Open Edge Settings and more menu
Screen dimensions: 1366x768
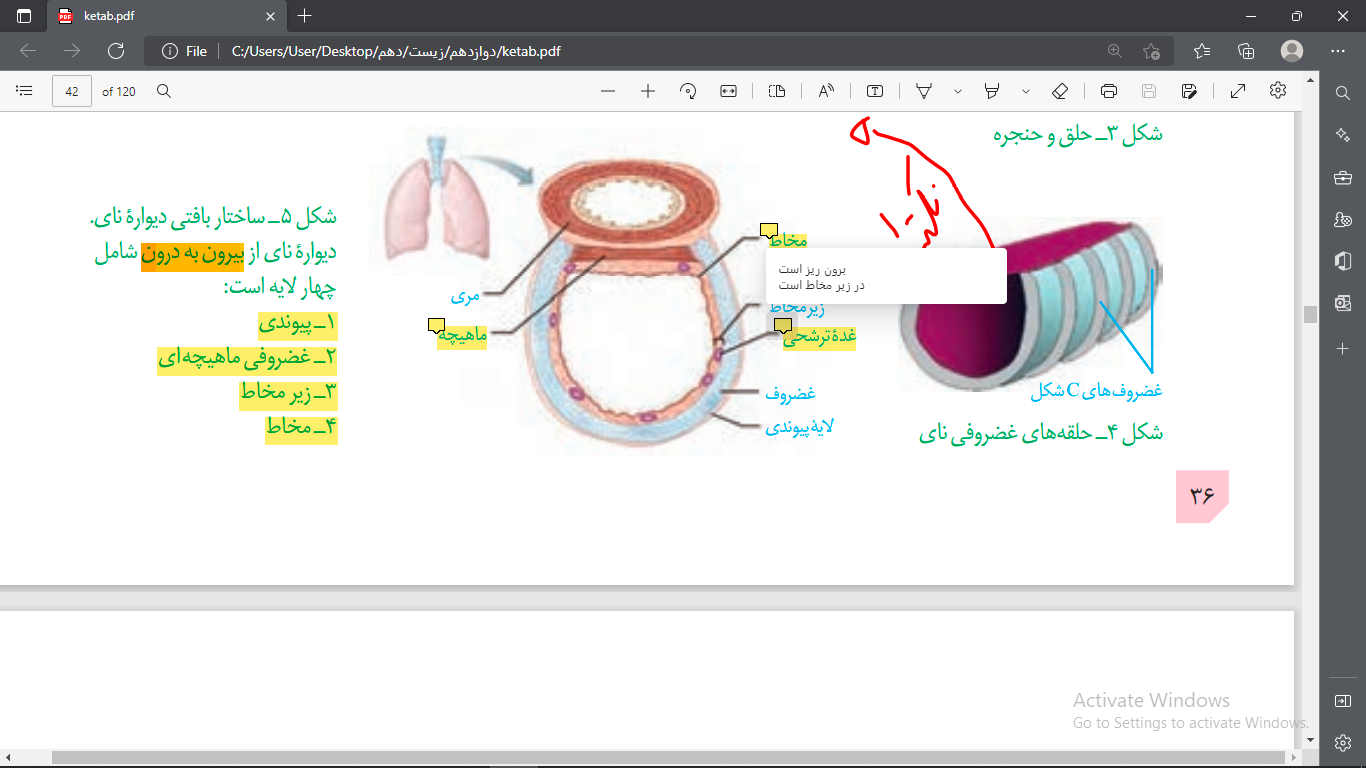tap(1338, 51)
